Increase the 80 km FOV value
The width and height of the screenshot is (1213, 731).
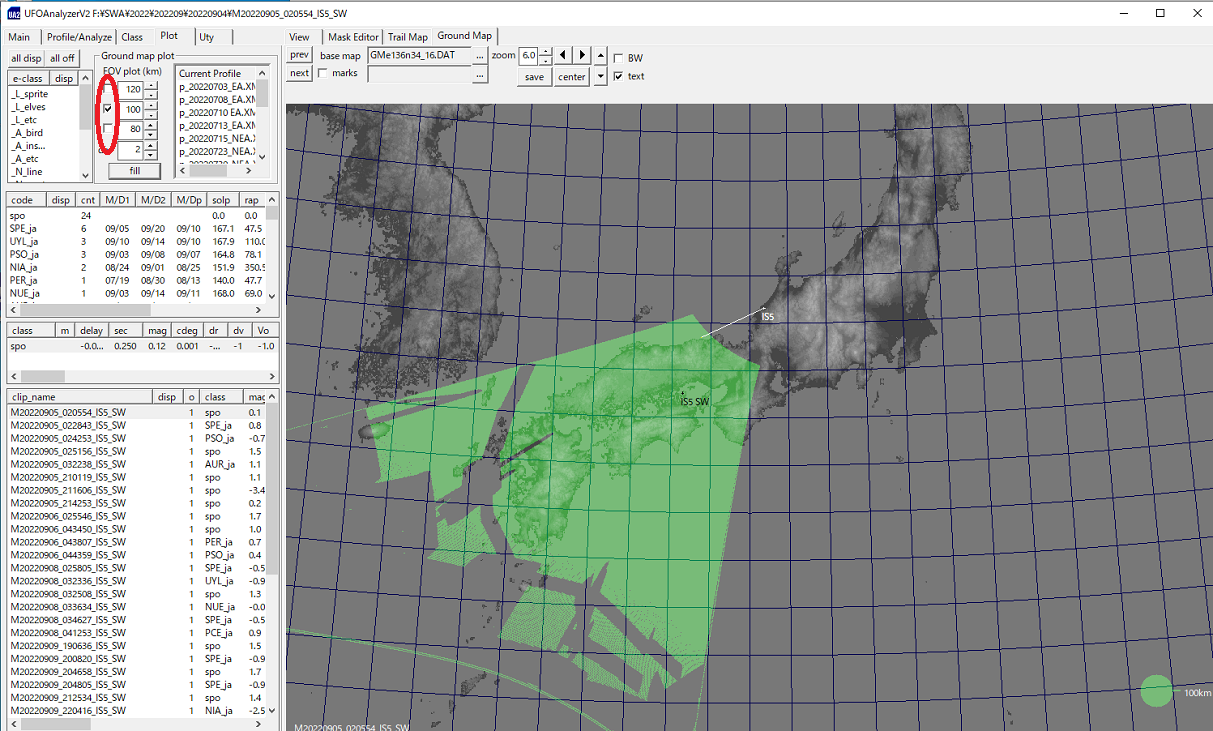pyautogui.click(x=150, y=124)
